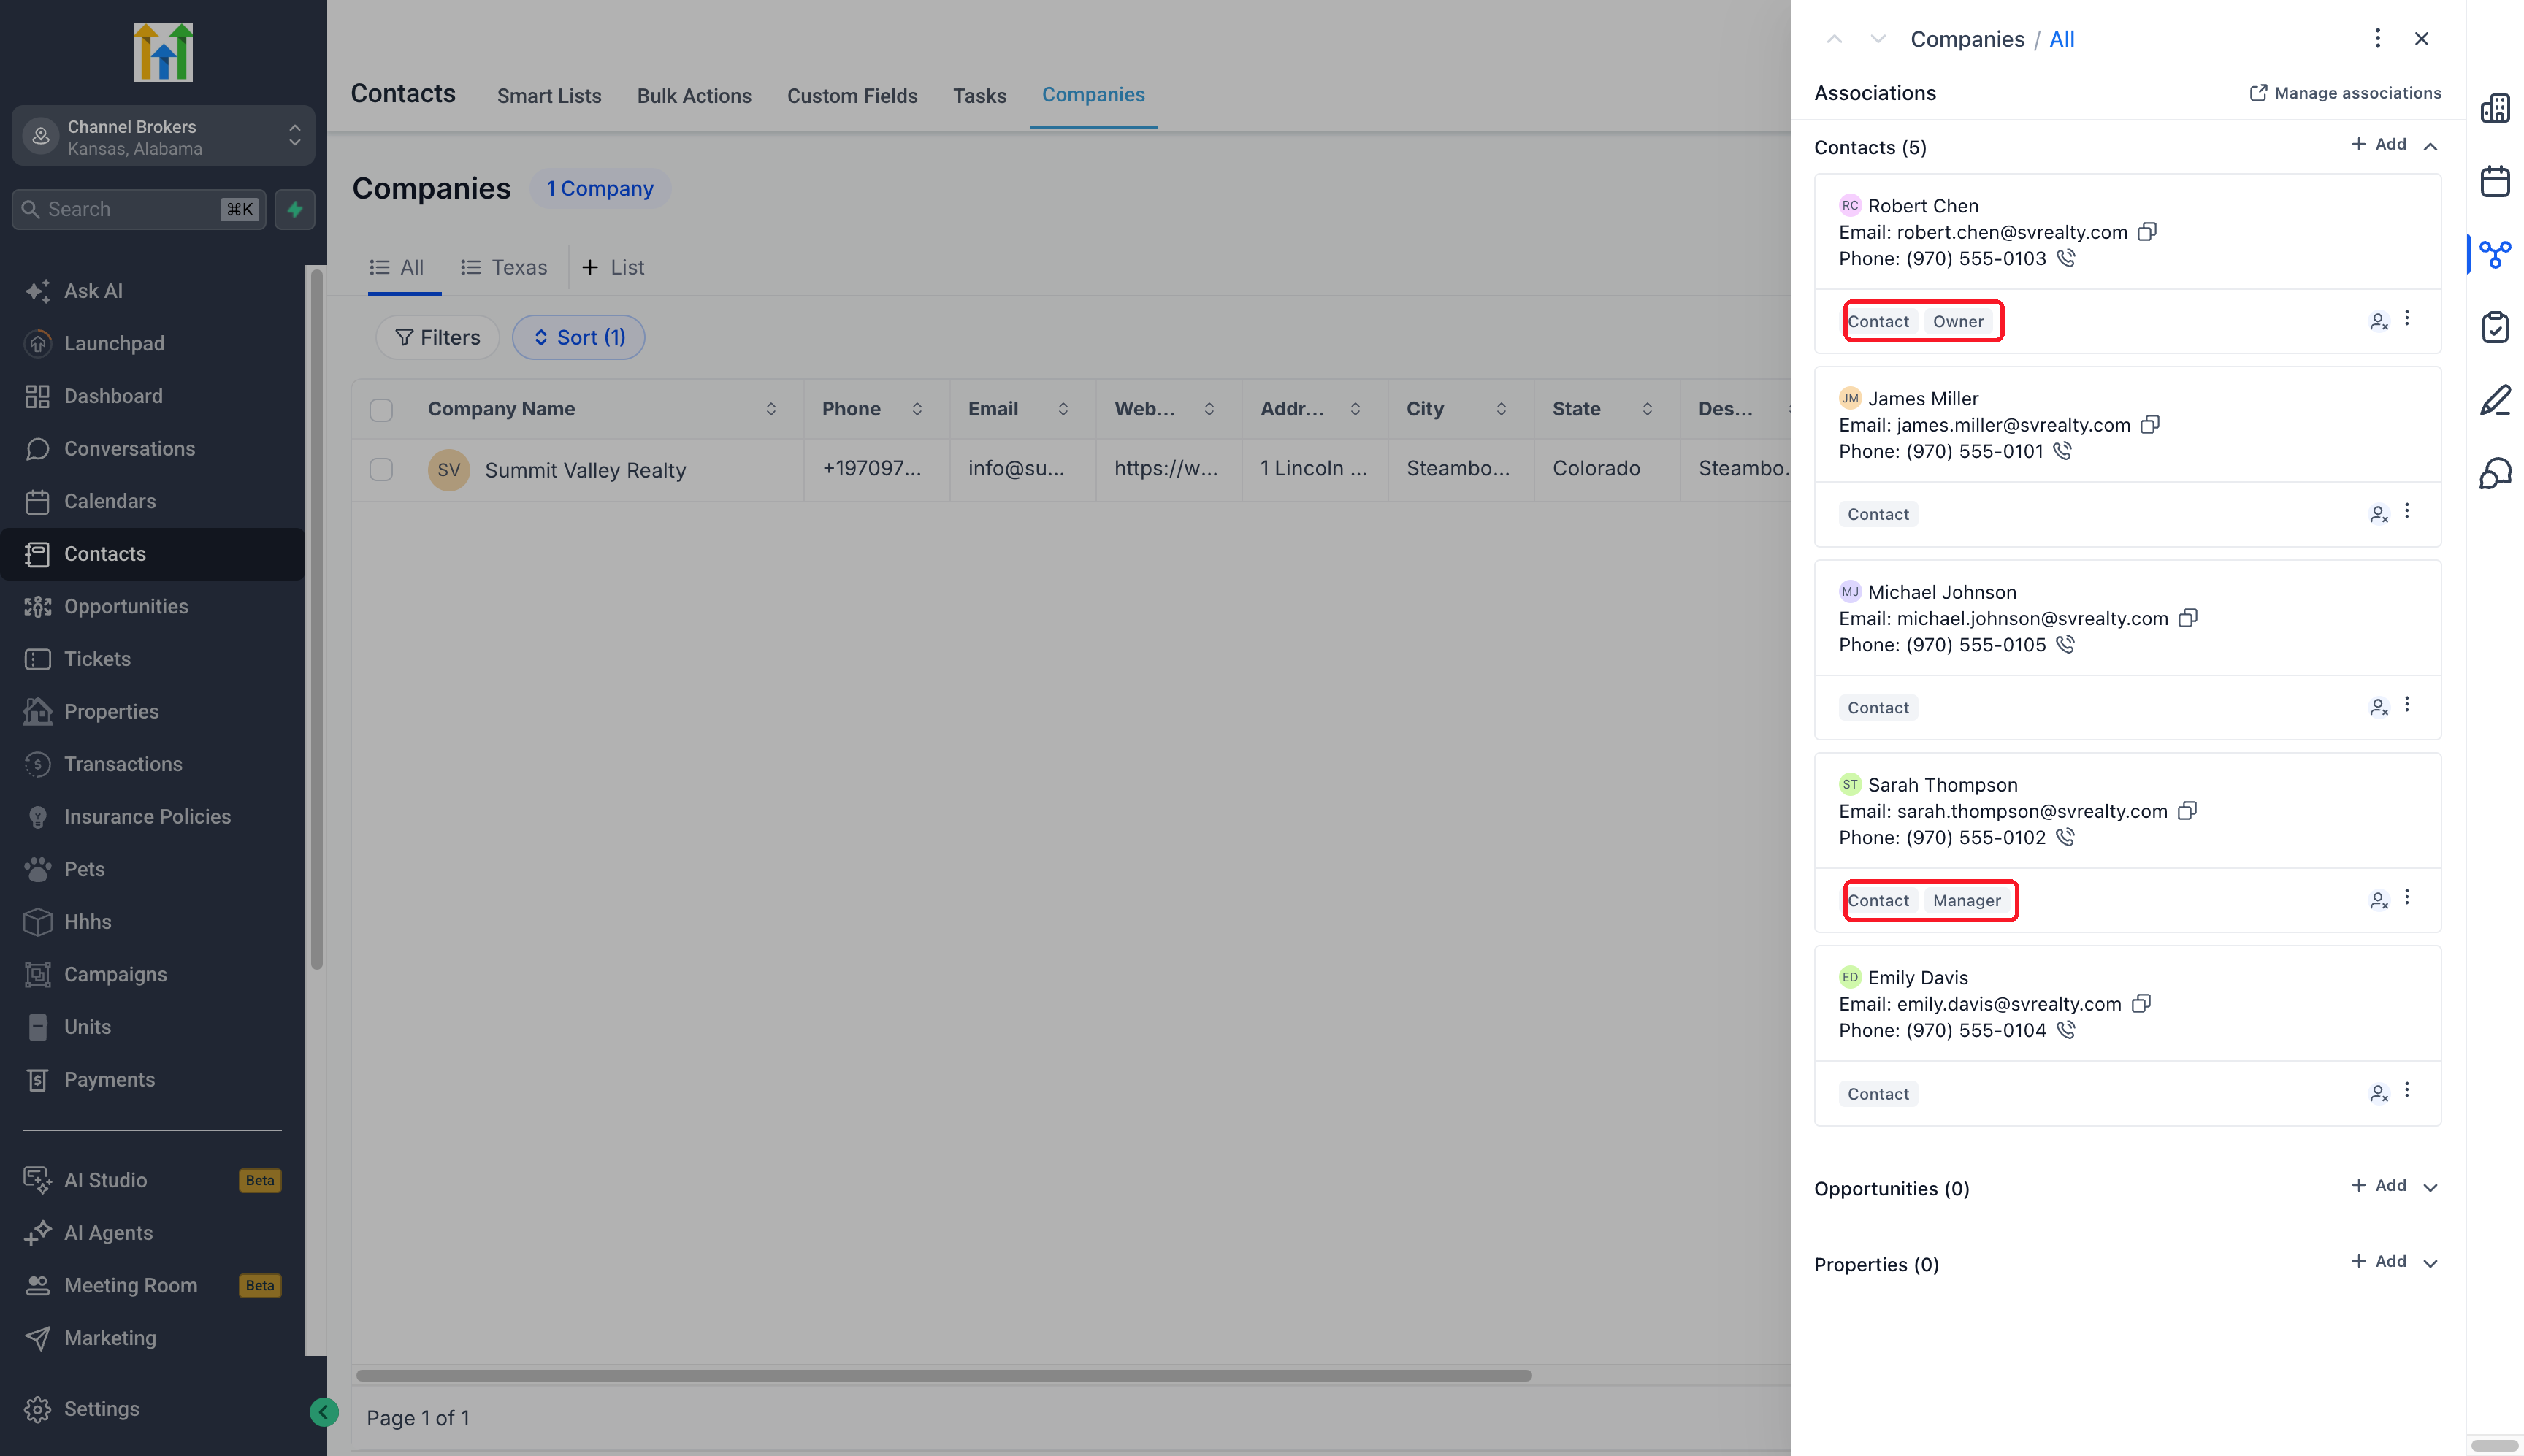Expand the Properties (0) section
This screenshot has width=2524, height=1456.
pyautogui.click(x=2430, y=1263)
